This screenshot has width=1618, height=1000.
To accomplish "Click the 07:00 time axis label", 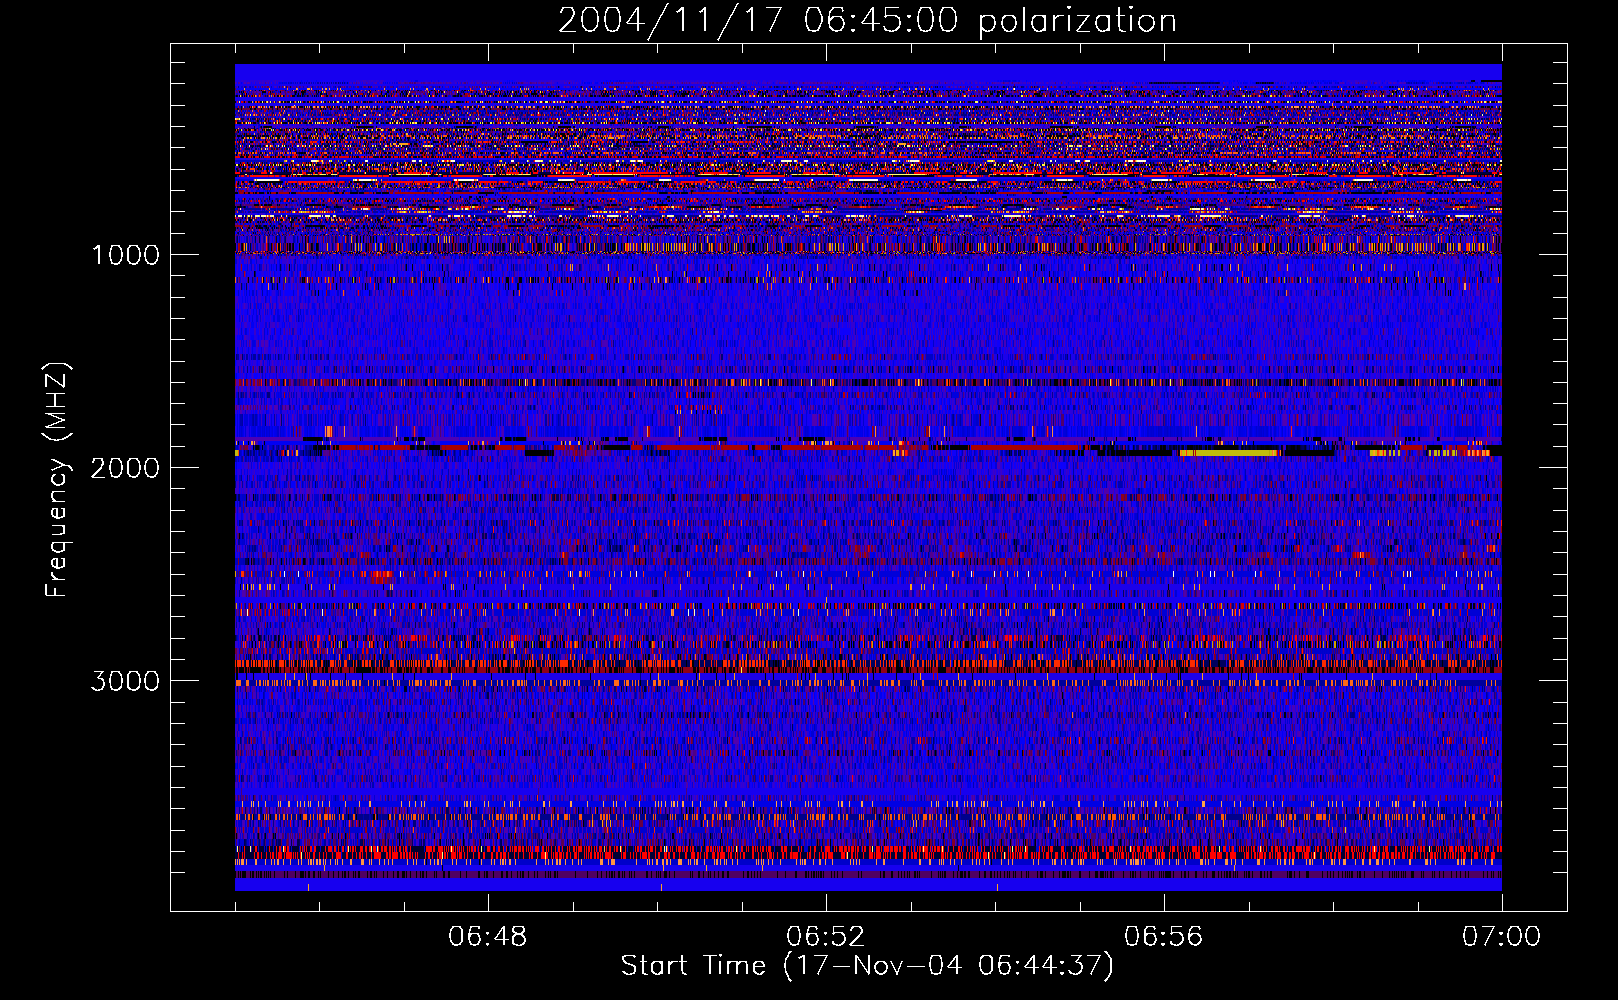I will (x=1501, y=937).
